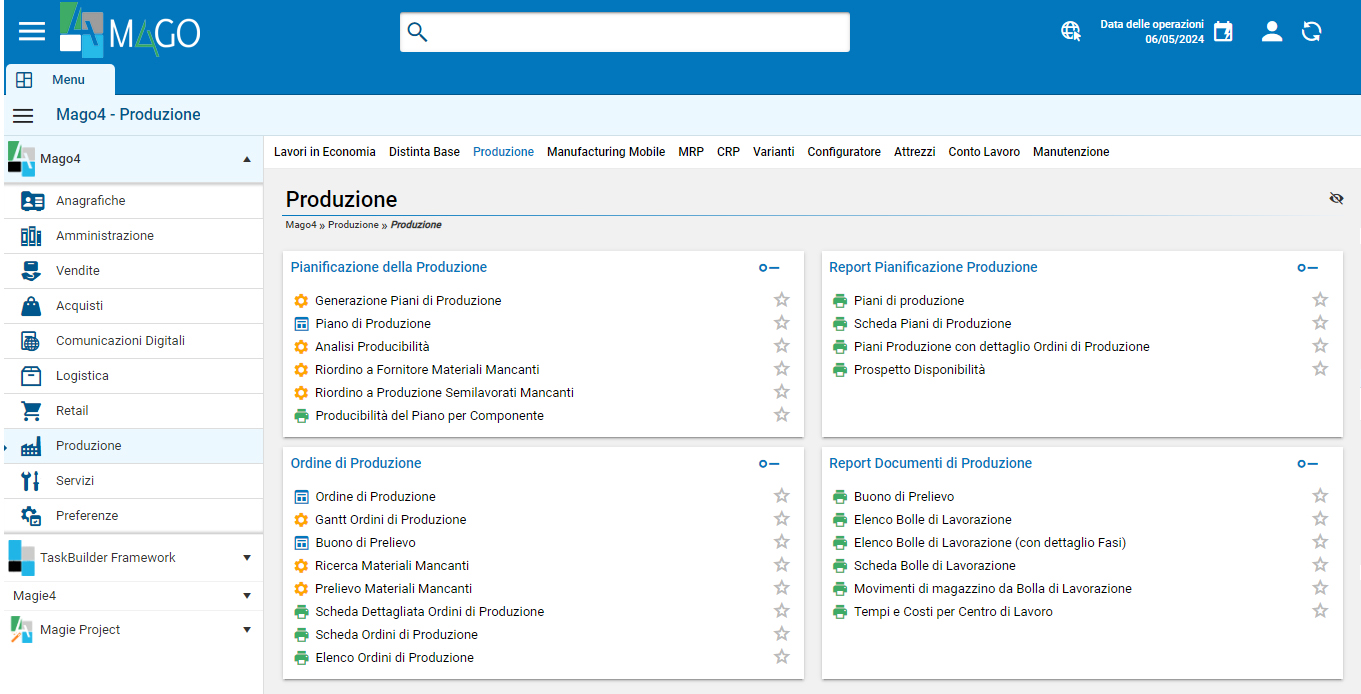Open the user profile icon

[1272, 31]
